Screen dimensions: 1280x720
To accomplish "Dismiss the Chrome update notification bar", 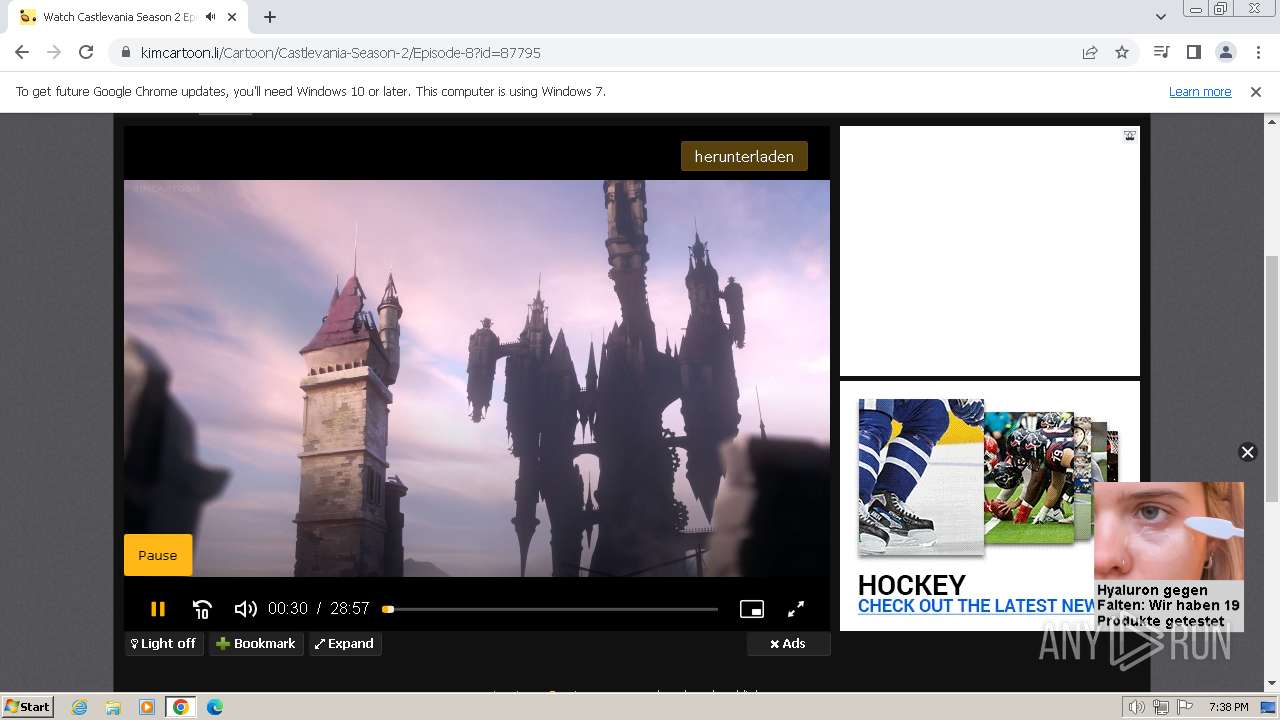I will click(1256, 91).
